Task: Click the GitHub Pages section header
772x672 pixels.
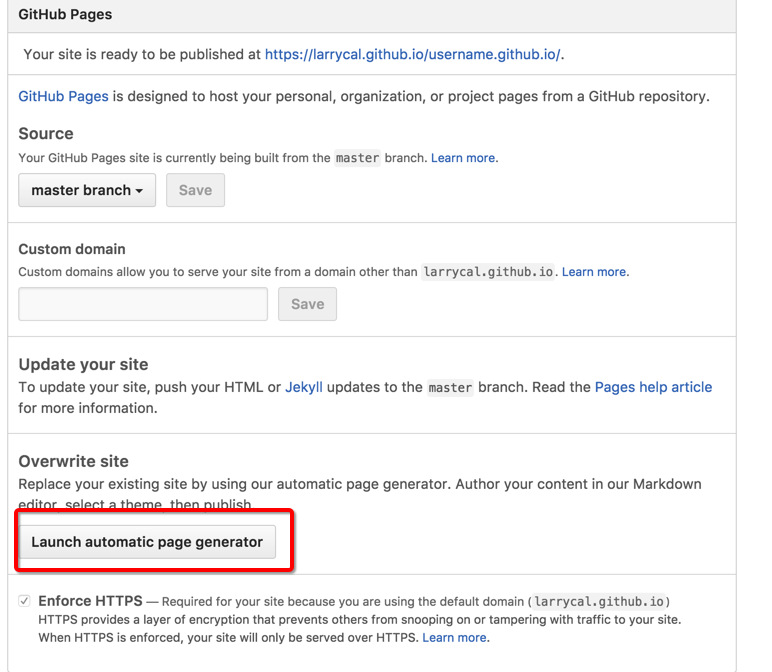Action: (65, 15)
